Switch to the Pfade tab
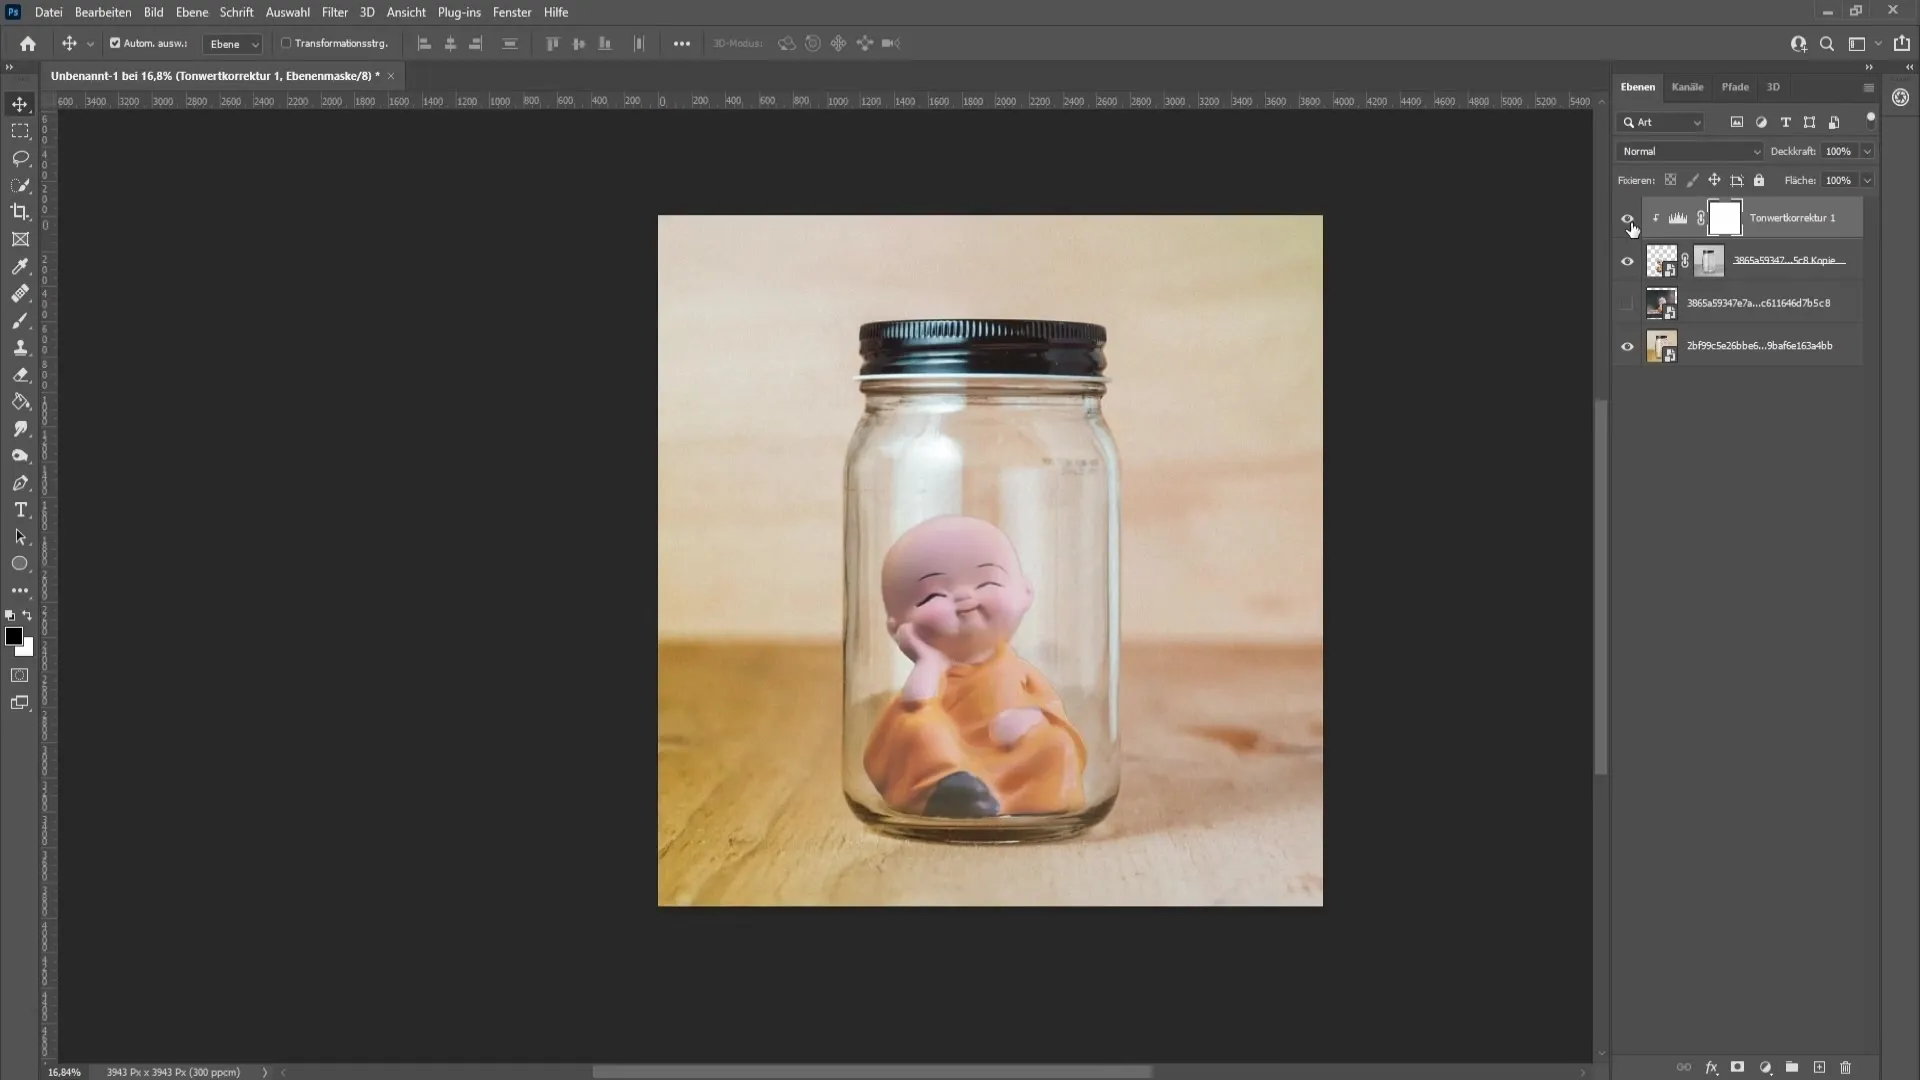This screenshot has height=1080, width=1920. (1735, 87)
